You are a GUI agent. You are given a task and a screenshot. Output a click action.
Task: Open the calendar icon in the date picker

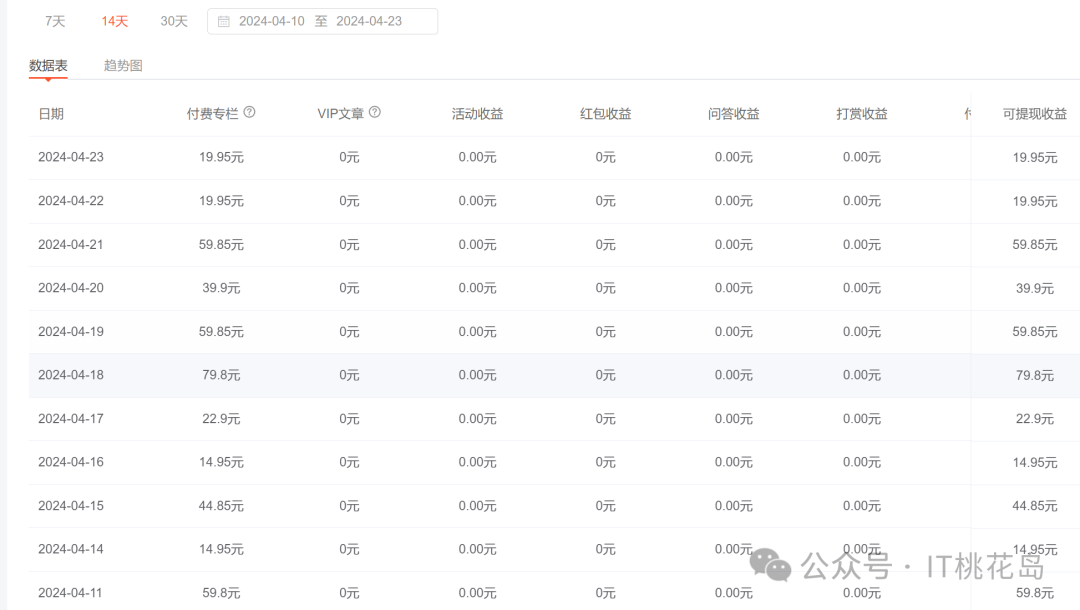(x=222, y=21)
